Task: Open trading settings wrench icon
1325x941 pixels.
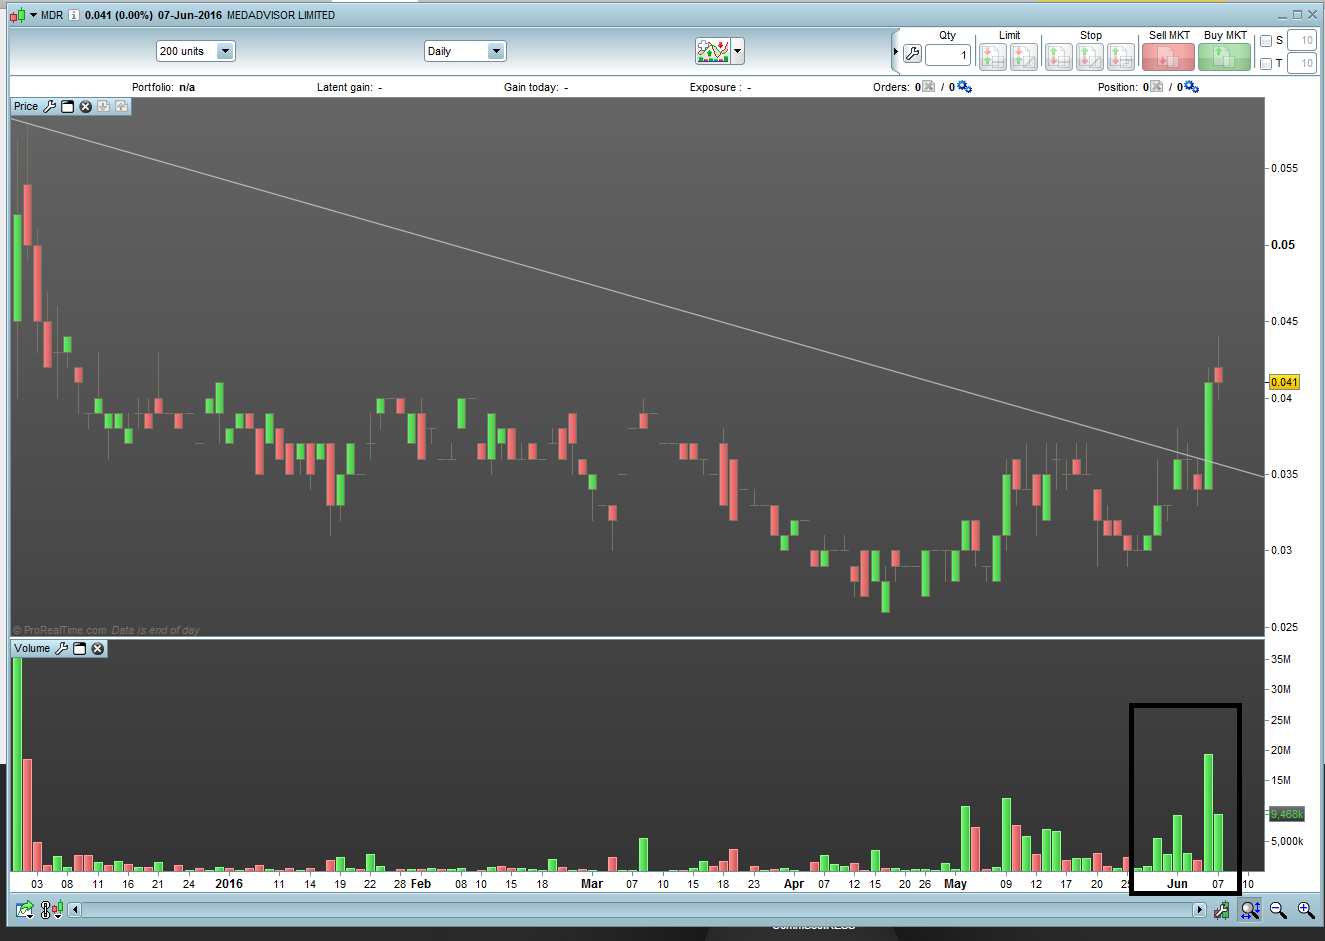Action: pyautogui.click(x=912, y=54)
